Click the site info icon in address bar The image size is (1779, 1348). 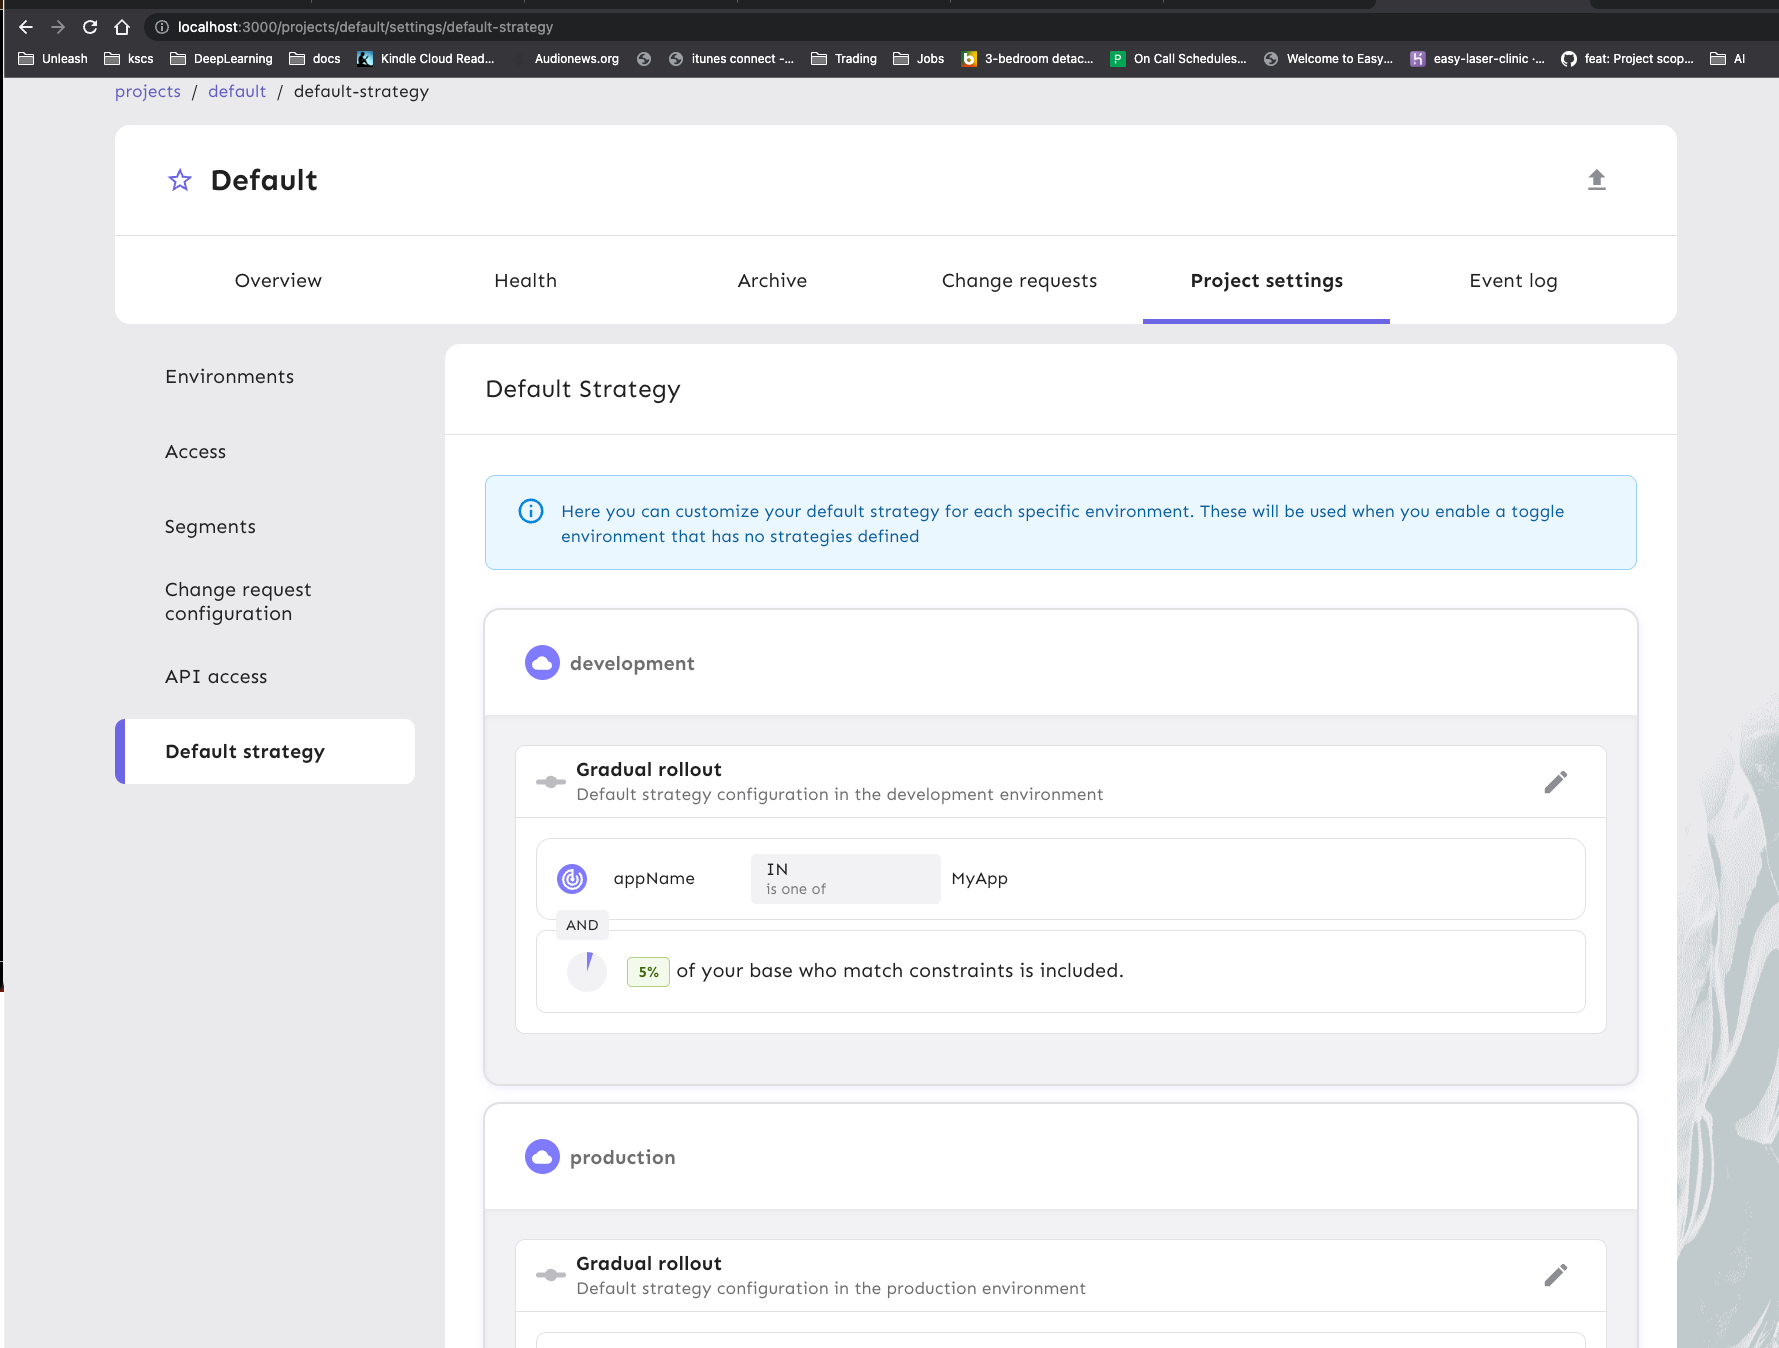pyautogui.click(x=162, y=27)
